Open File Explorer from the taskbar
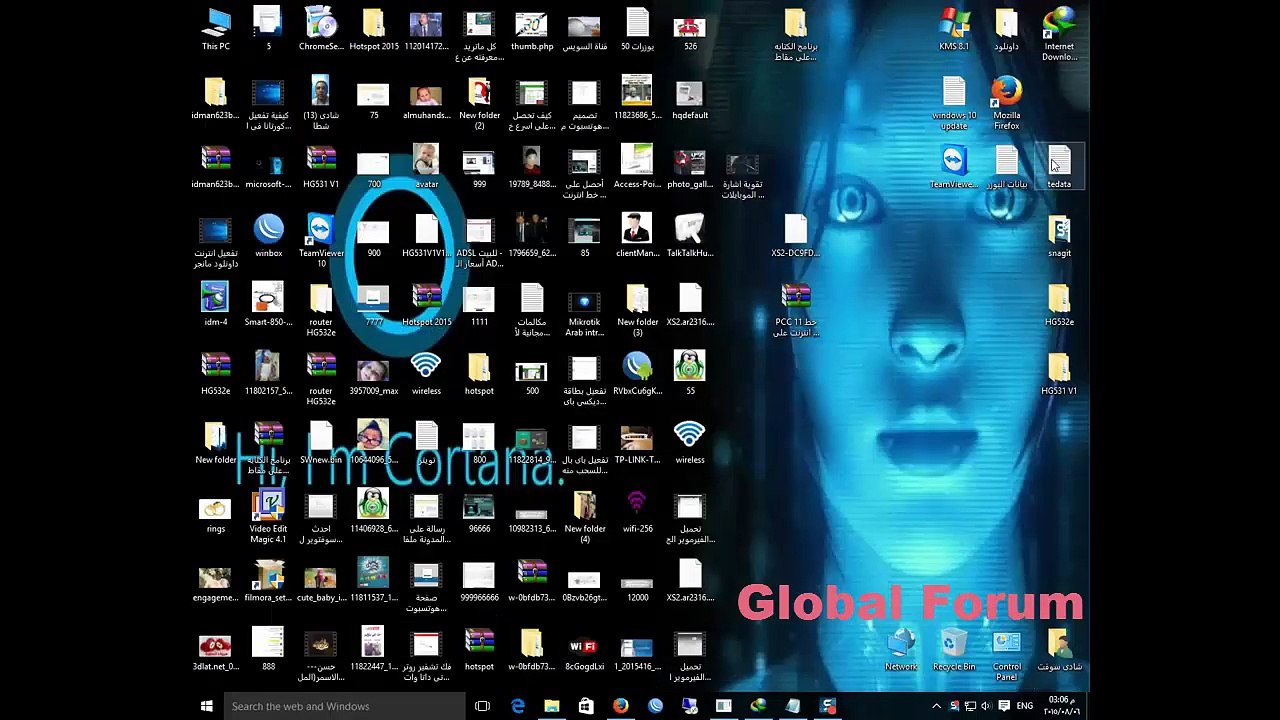The image size is (1280, 720). point(551,706)
